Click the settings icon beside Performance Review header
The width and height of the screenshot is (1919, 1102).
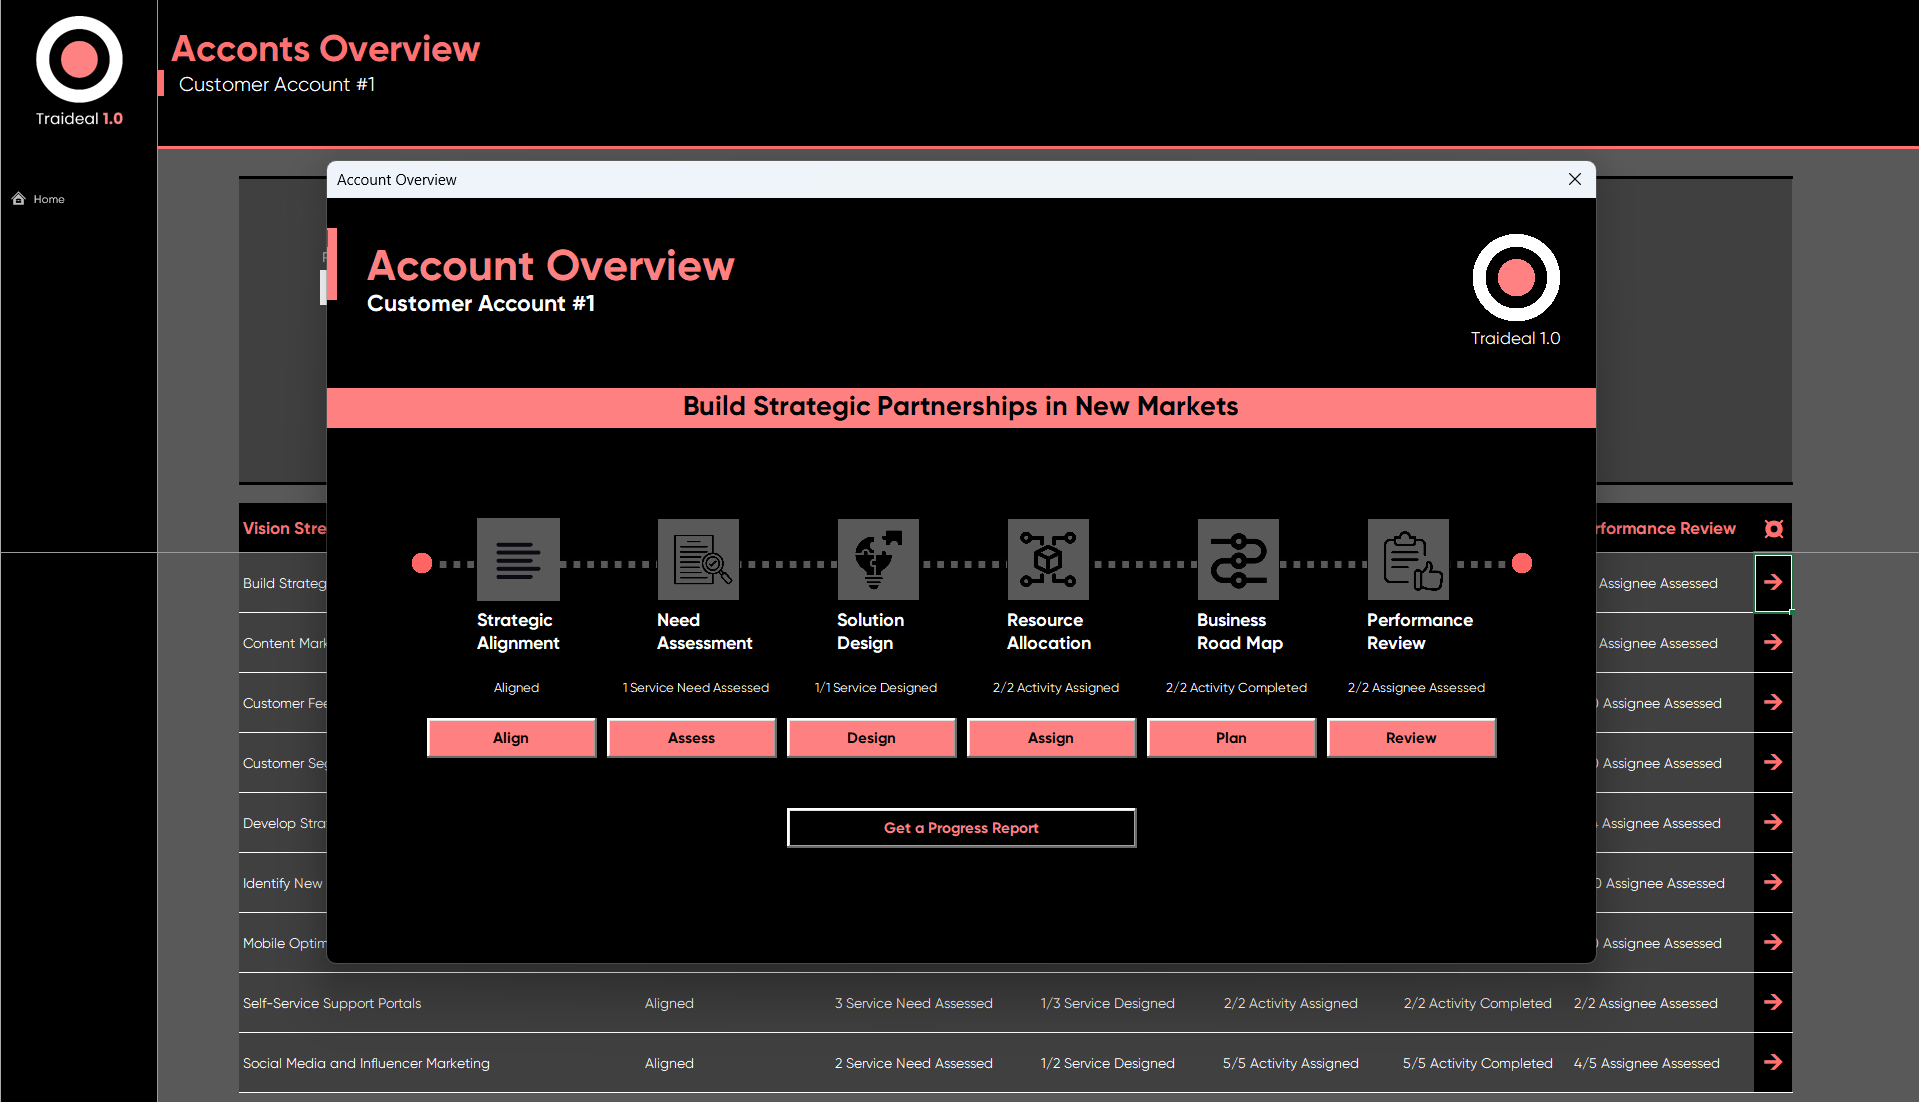coord(1773,529)
